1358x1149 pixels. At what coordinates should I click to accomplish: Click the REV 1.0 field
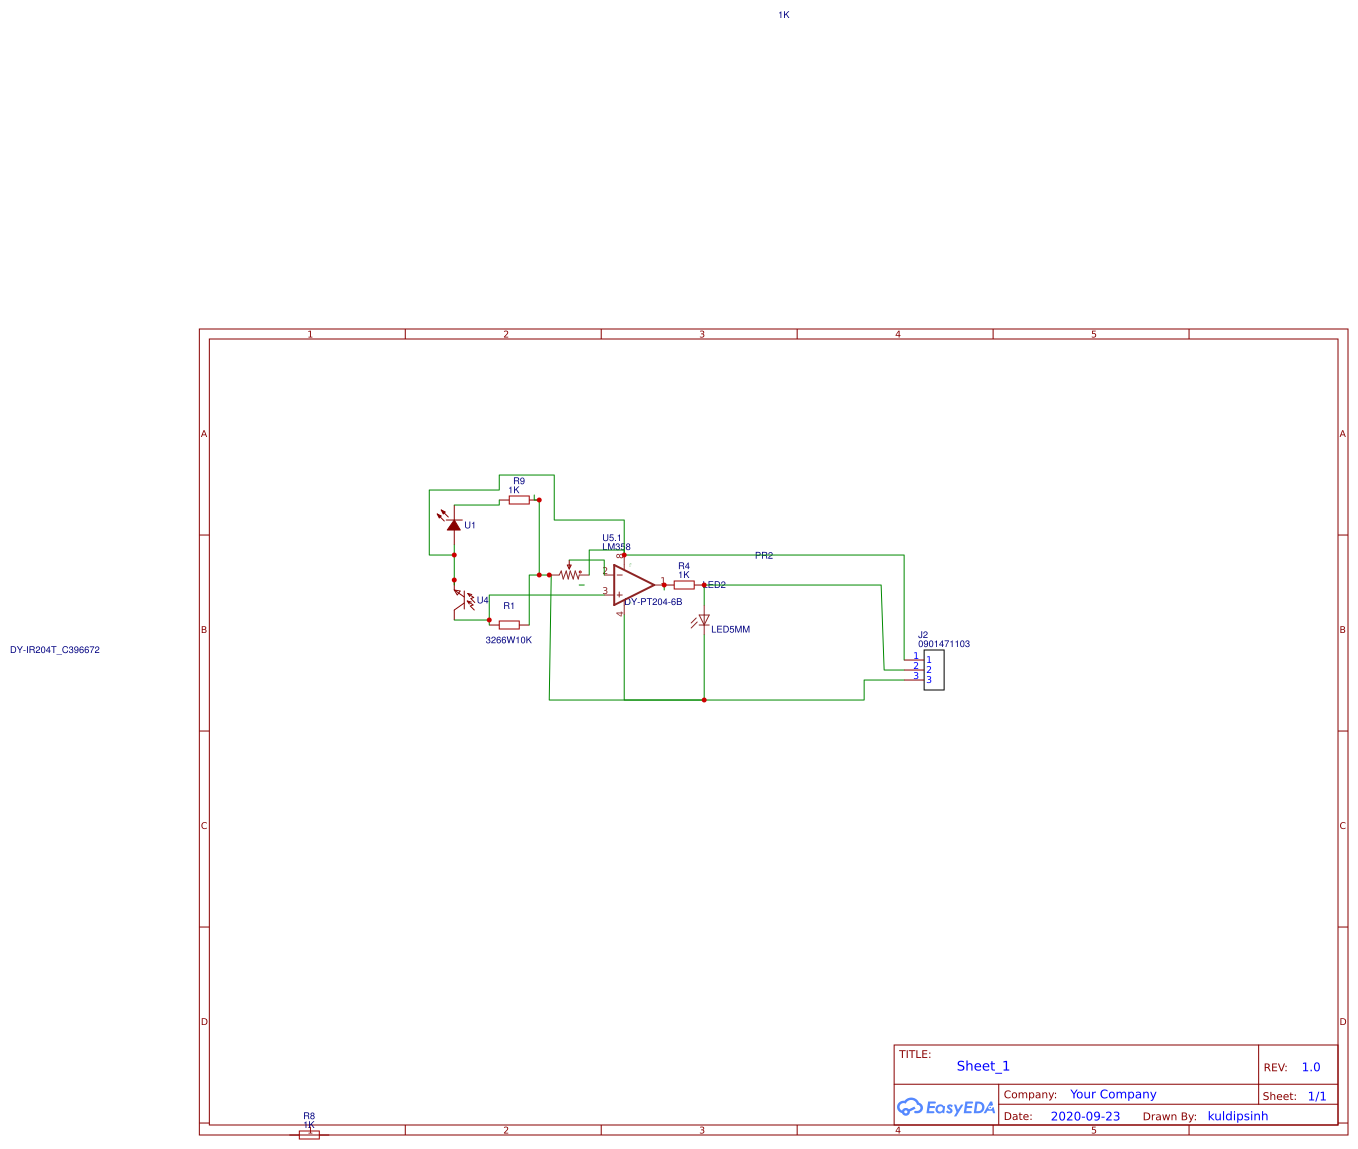coord(1311,1067)
